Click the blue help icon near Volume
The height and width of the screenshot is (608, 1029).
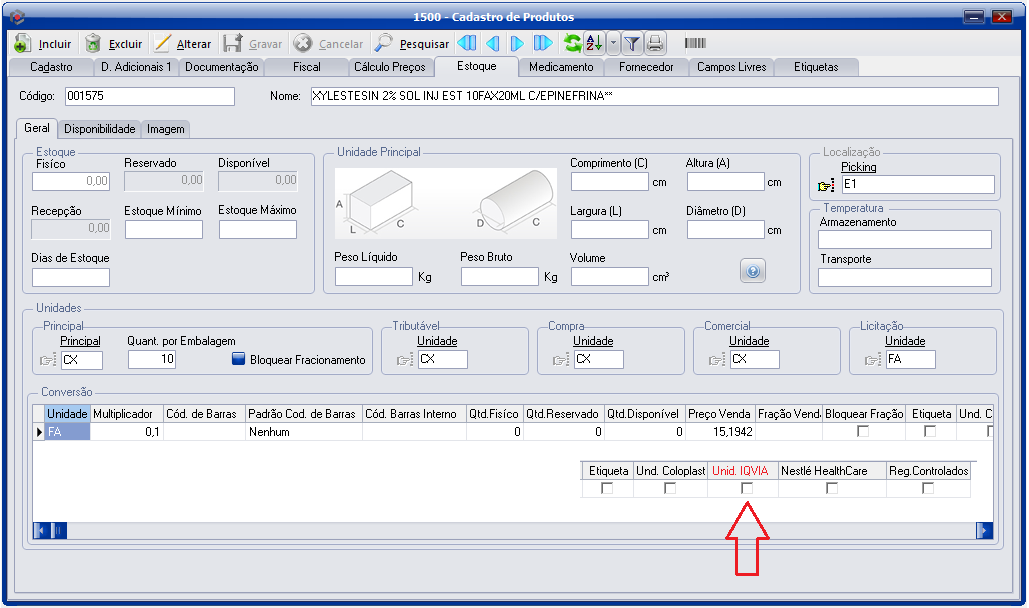point(754,270)
